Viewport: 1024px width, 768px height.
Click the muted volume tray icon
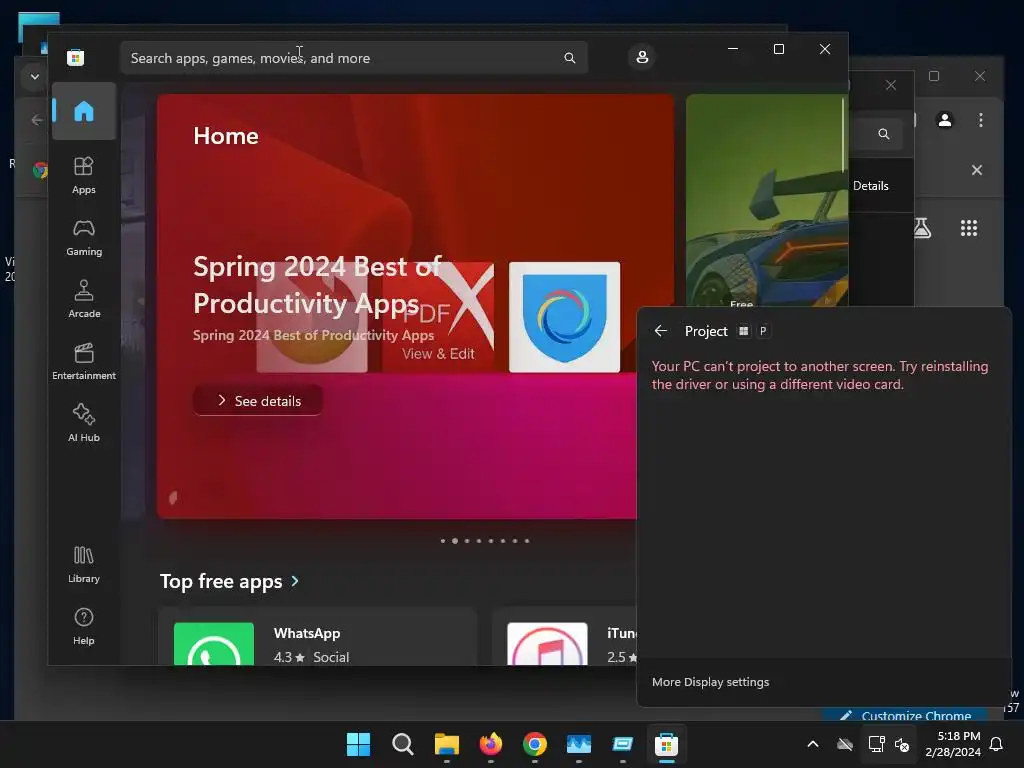(902, 744)
